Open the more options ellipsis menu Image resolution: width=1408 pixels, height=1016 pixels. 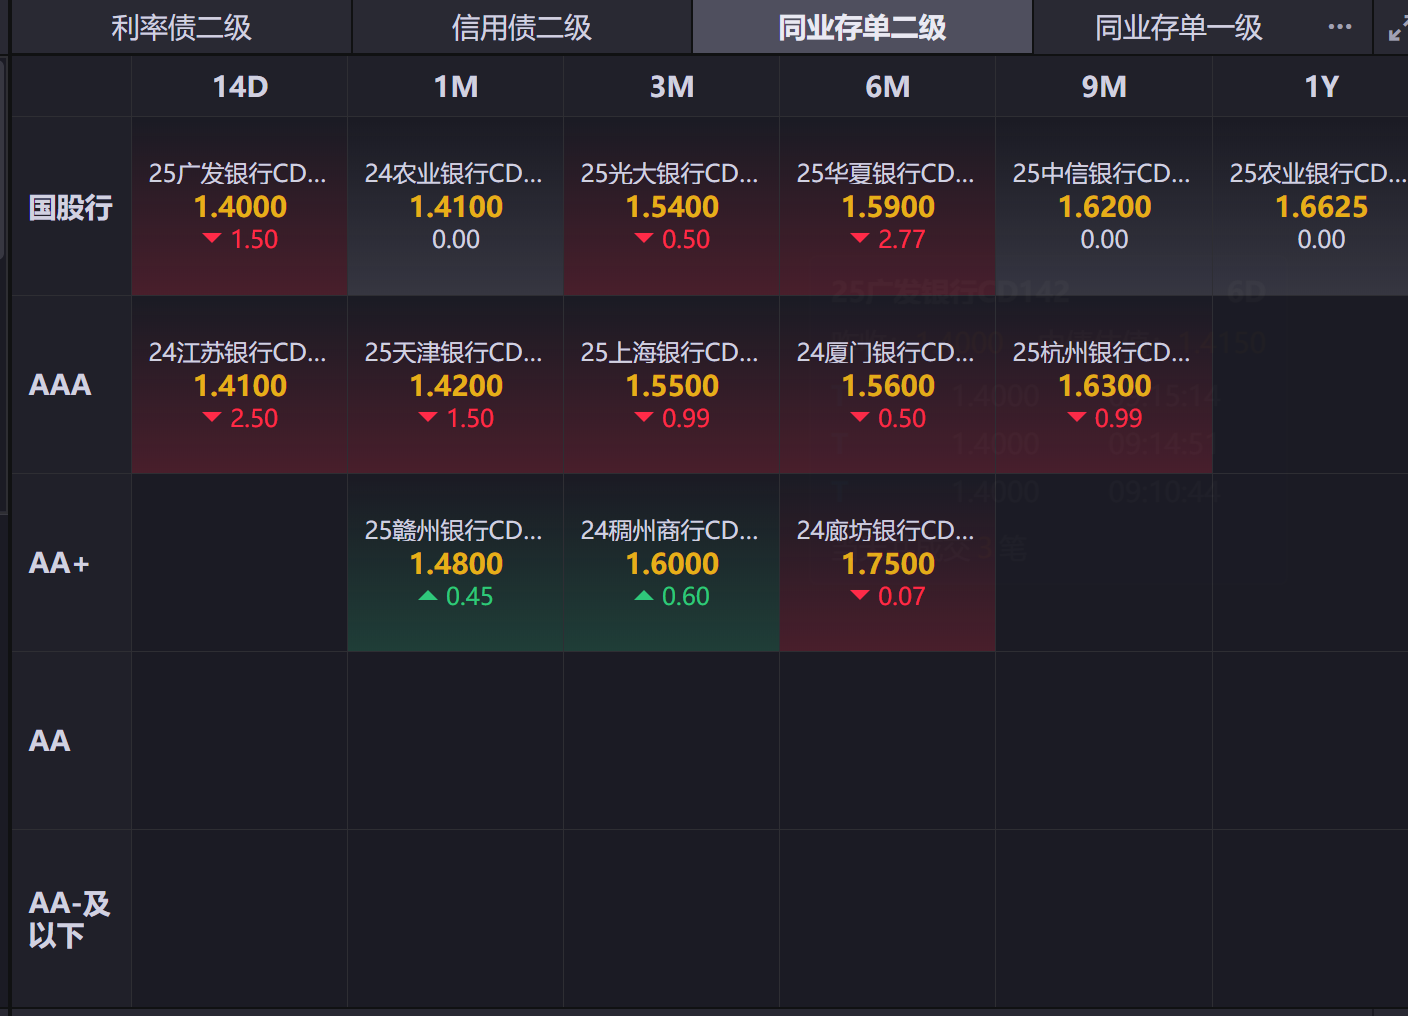[x=1340, y=27]
